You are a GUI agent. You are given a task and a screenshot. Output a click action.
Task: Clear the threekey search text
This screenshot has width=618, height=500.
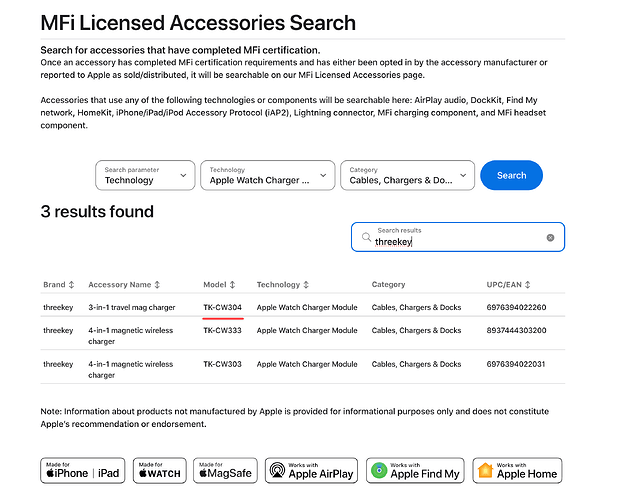point(550,238)
